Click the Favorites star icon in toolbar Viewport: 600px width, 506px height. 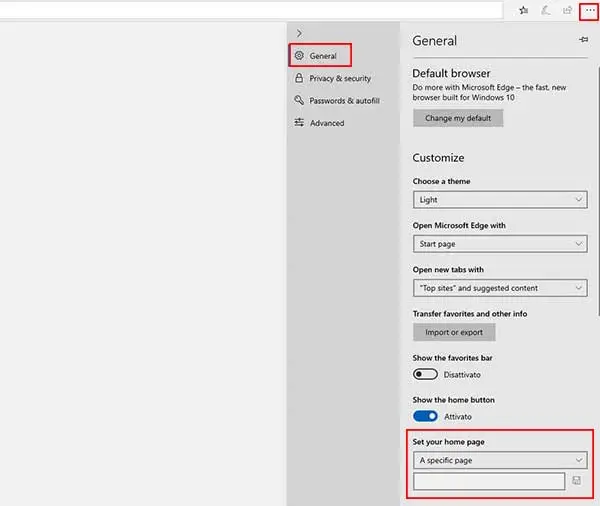[x=523, y=11]
